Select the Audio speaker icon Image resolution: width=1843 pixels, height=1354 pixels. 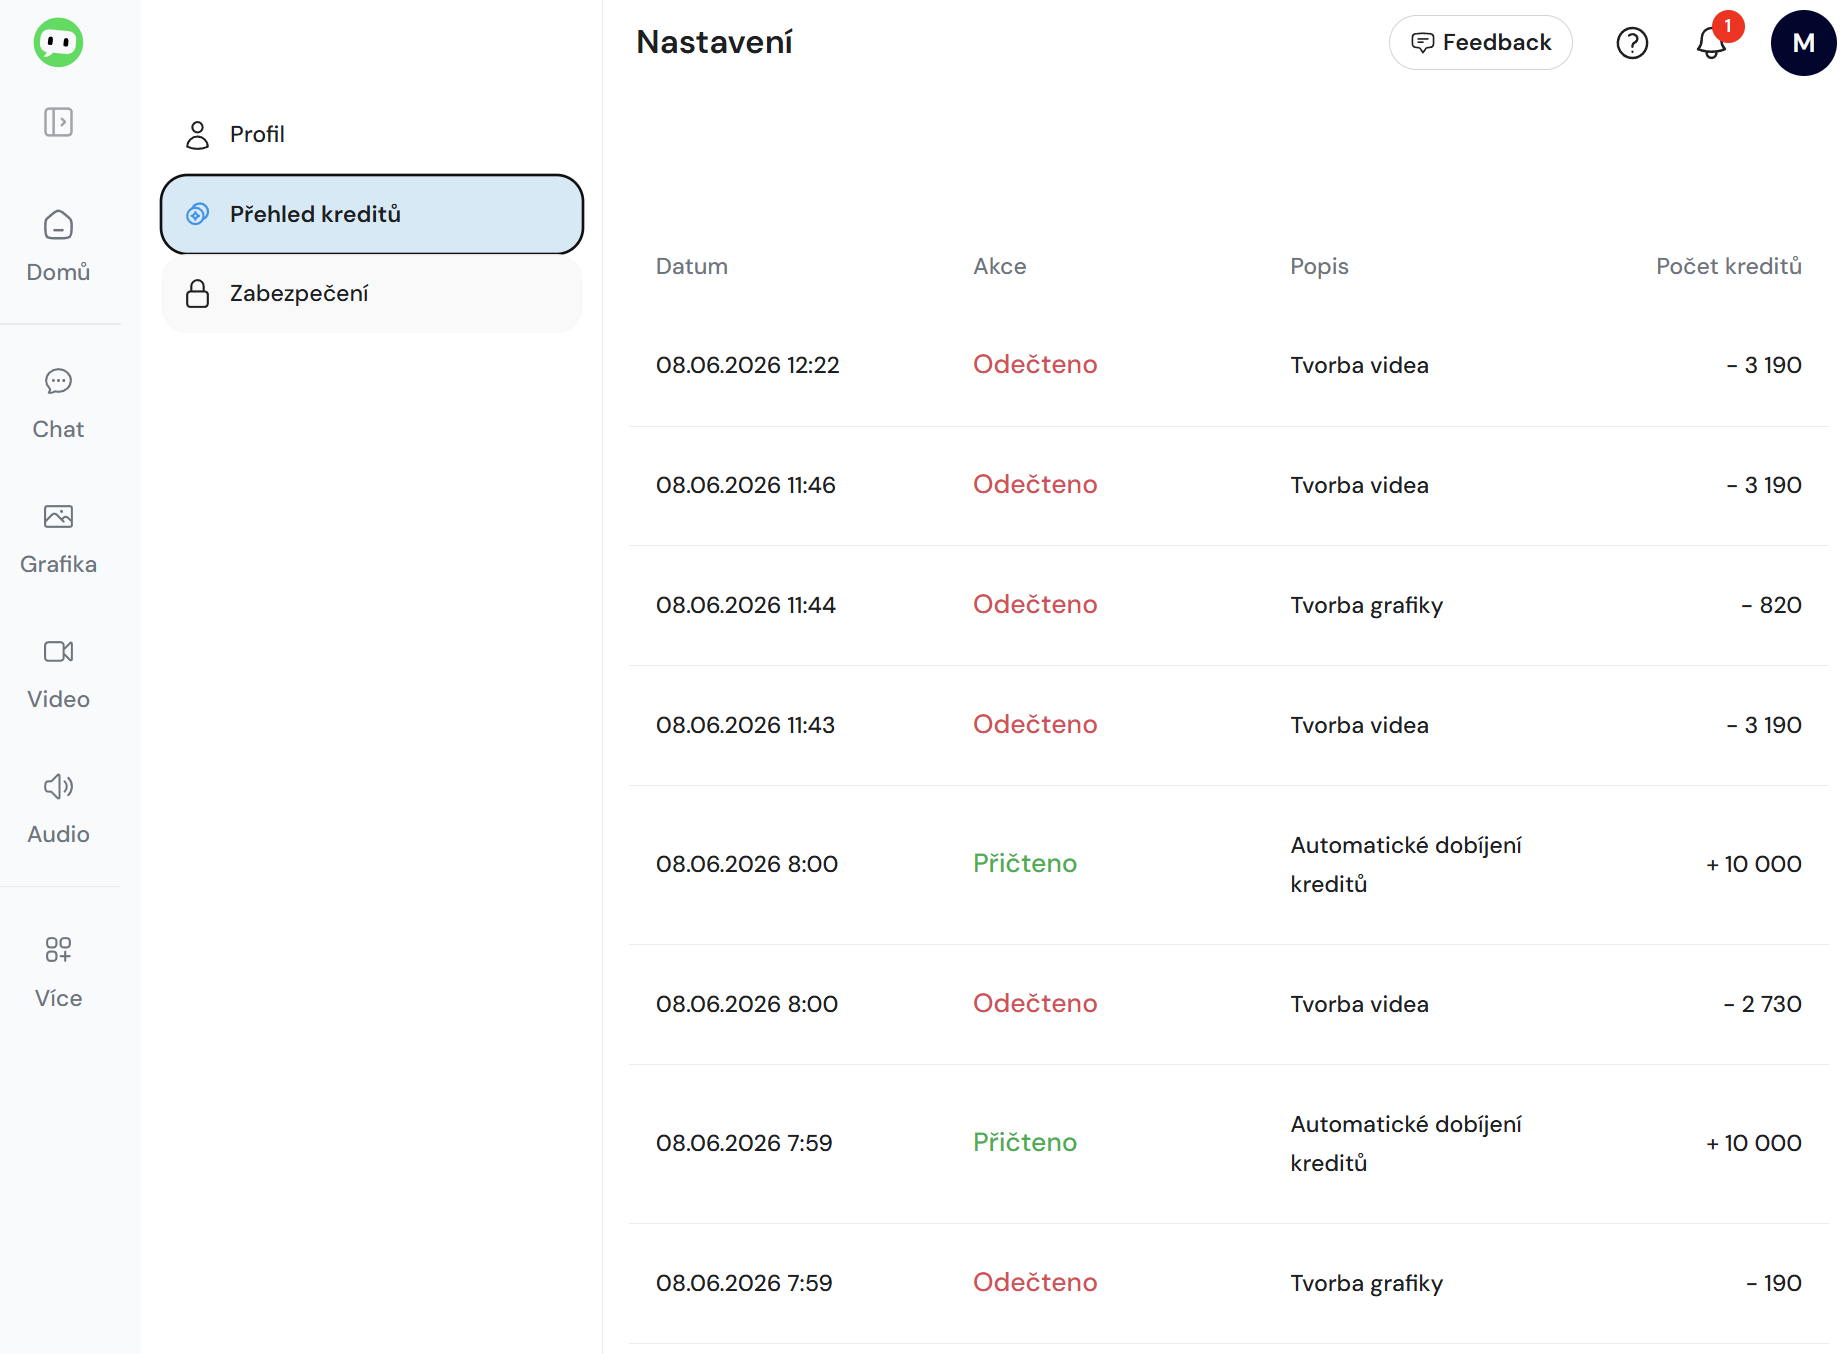(x=58, y=787)
